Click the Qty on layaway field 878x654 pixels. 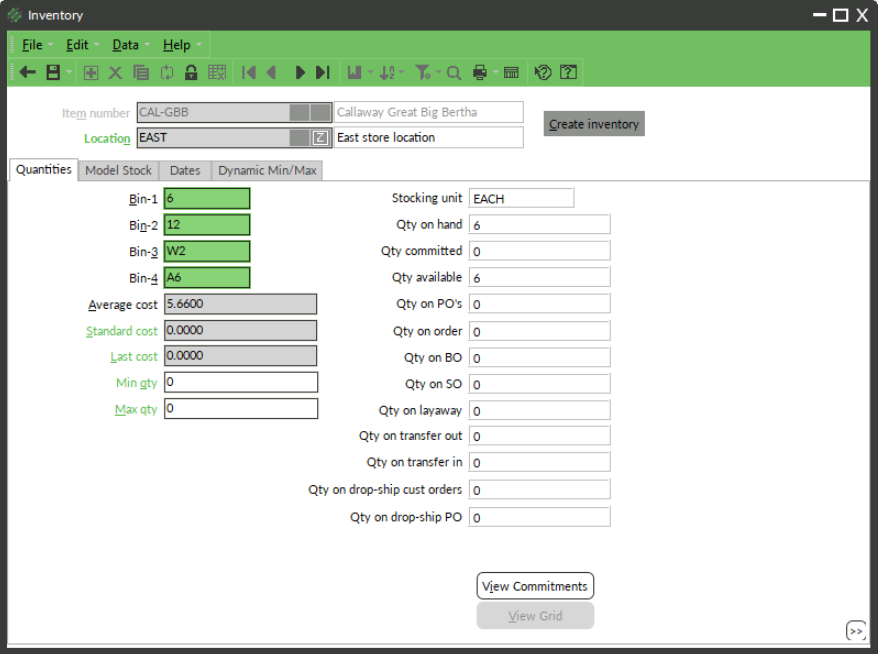[x=539, y=410]
